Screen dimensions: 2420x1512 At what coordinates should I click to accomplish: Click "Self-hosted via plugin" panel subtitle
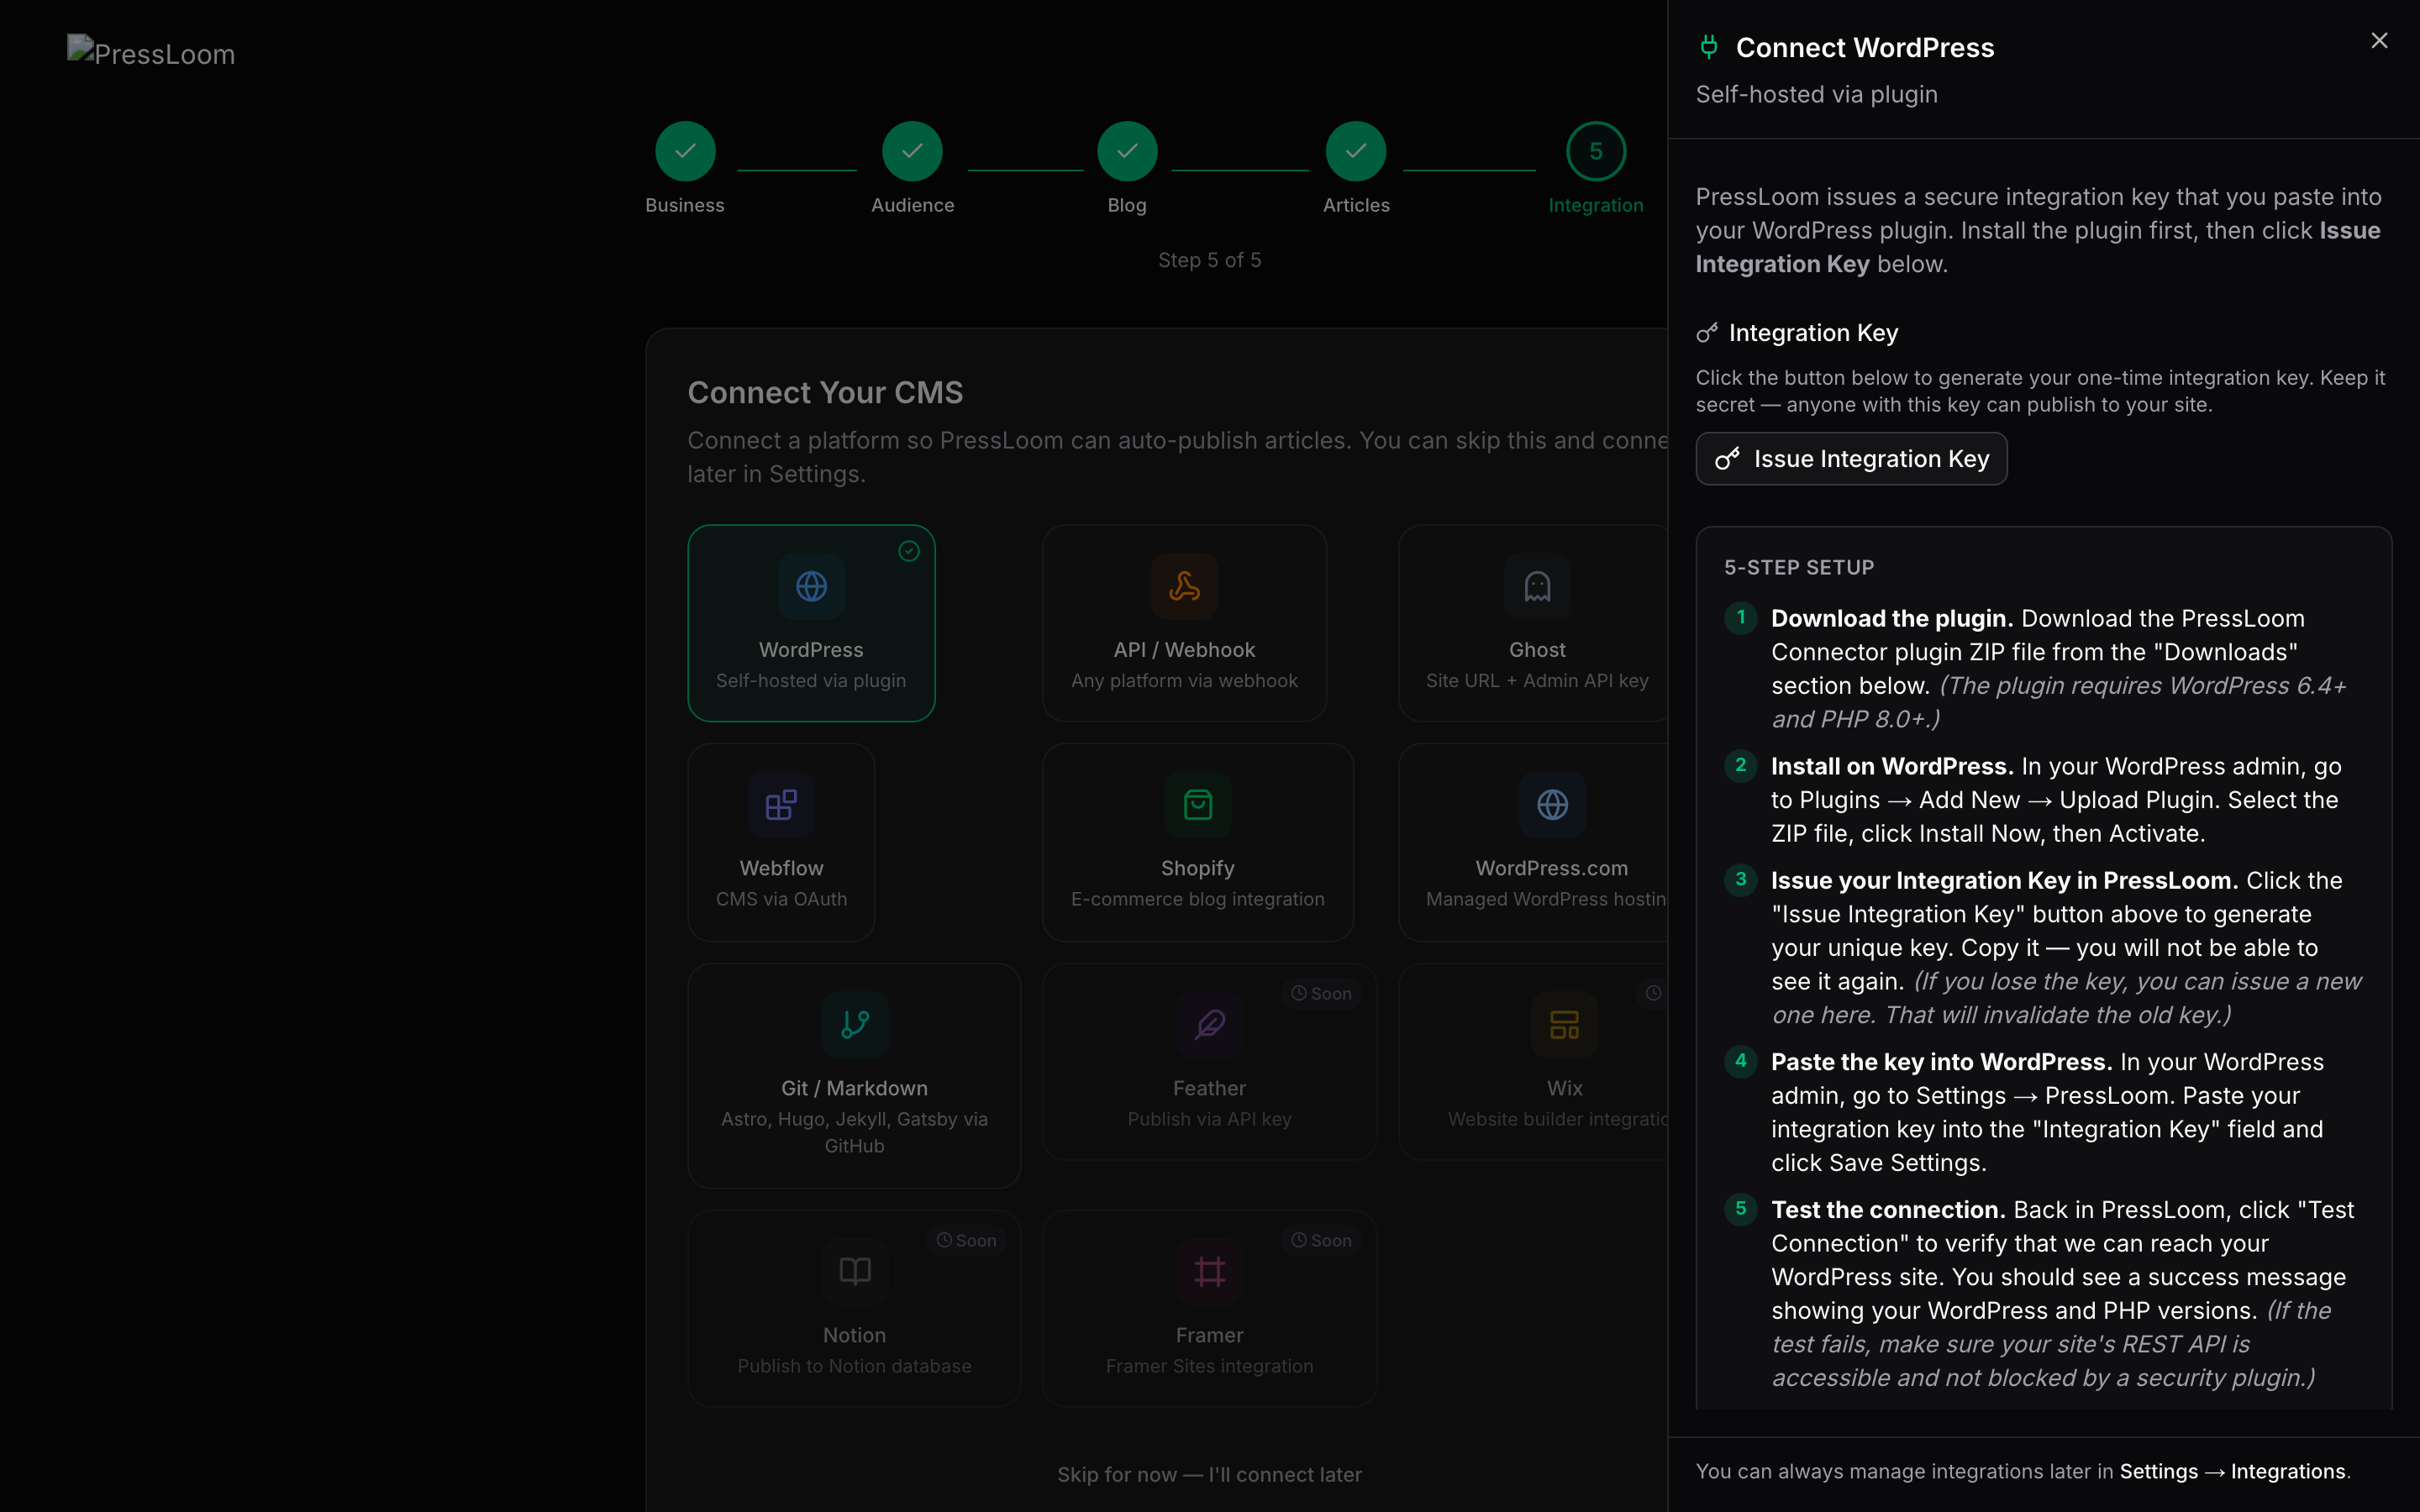click(x=1816, y=94)
